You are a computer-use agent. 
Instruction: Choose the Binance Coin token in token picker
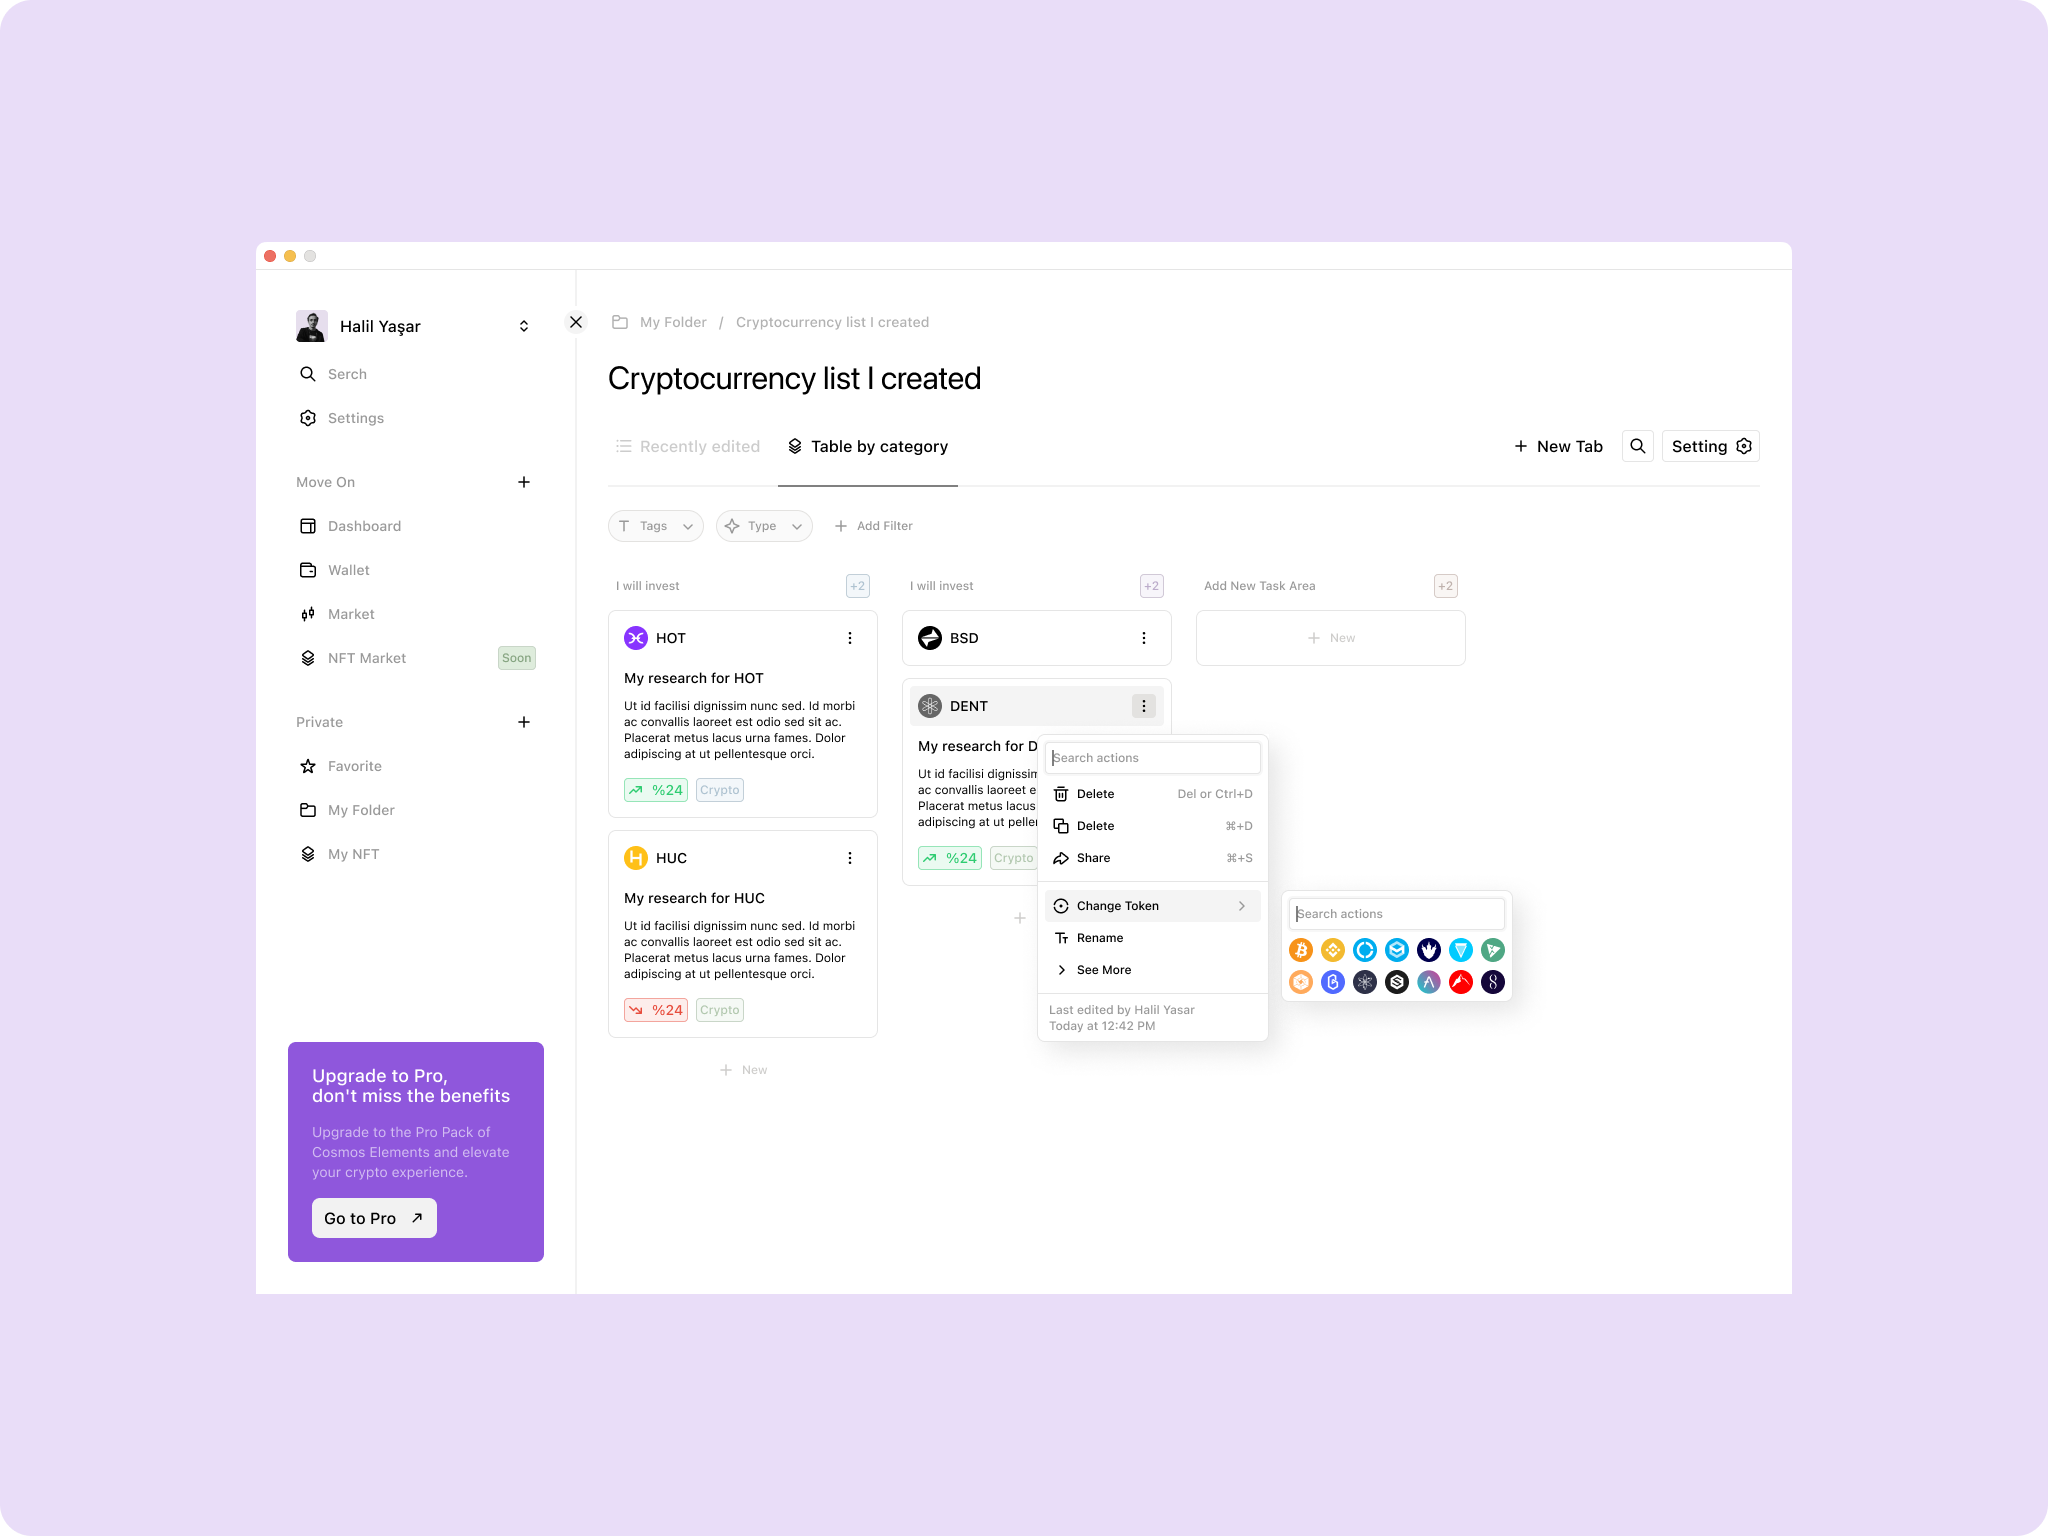1333,950
